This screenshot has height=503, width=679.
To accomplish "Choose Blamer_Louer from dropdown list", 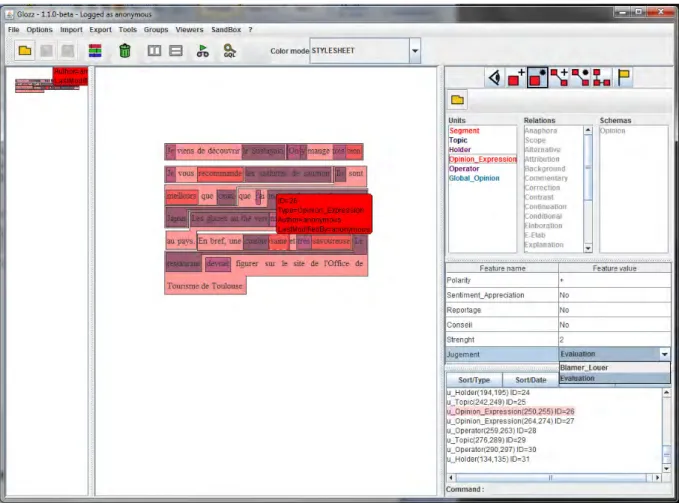I will click(x=614, y=368).
